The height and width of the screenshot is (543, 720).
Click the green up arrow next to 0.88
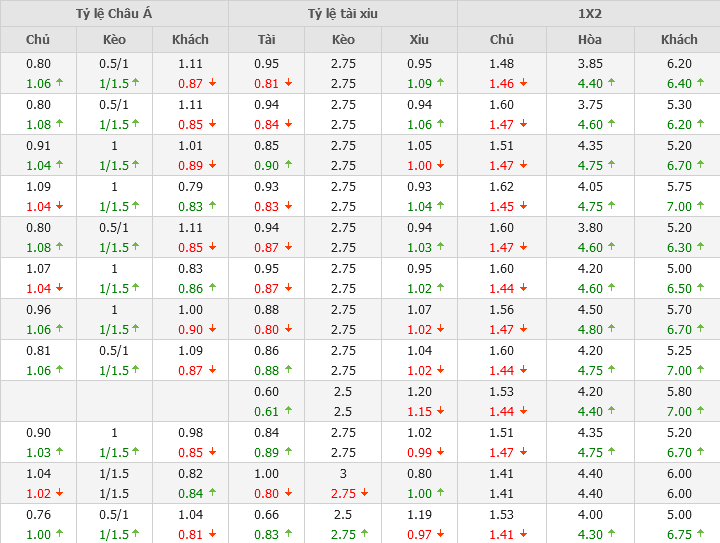(x=289, y=370)
